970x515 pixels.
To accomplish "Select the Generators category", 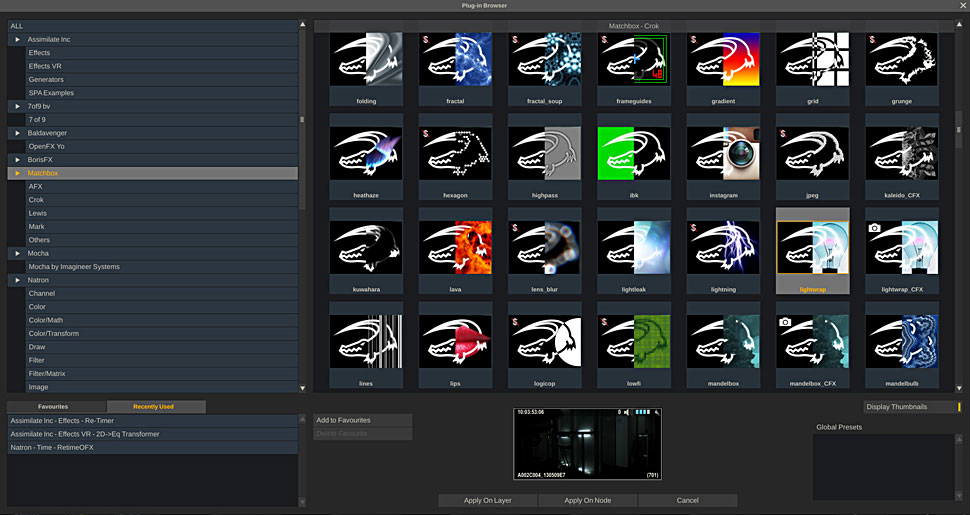I will click(x=162, y=79).
